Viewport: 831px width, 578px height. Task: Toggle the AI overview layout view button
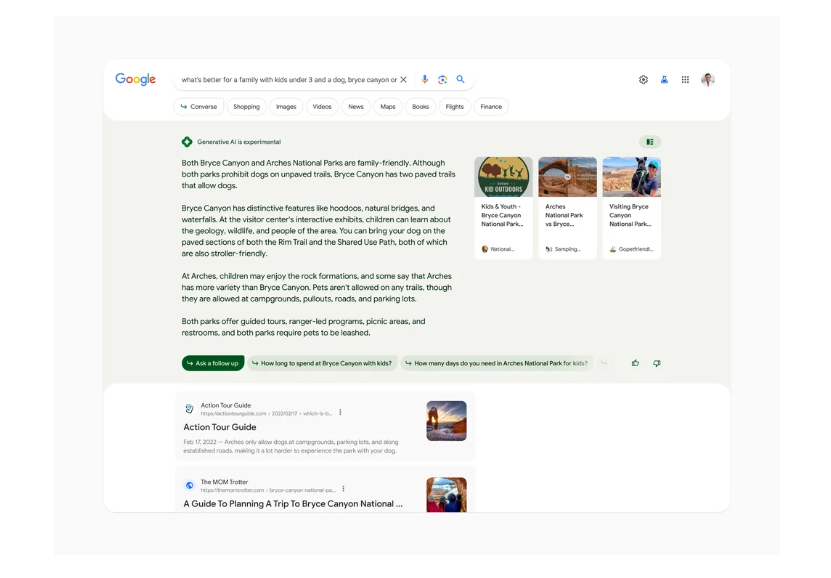(x=650, y=142)
